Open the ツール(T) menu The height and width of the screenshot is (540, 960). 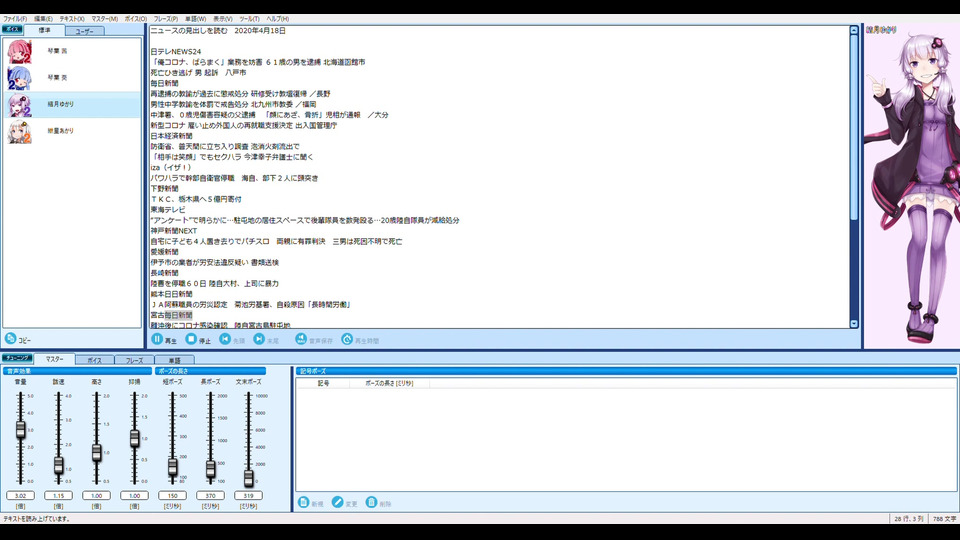[x=249, y=19]
